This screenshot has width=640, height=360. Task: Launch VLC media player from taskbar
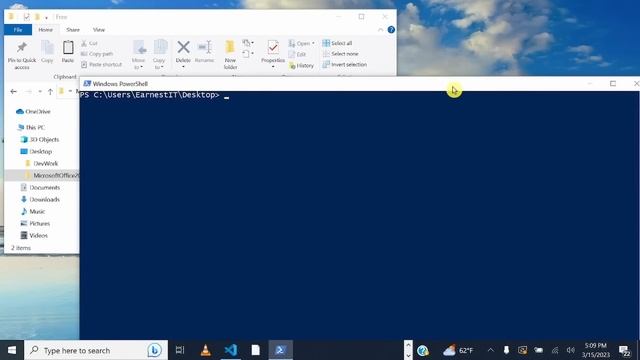coord(206,350)
